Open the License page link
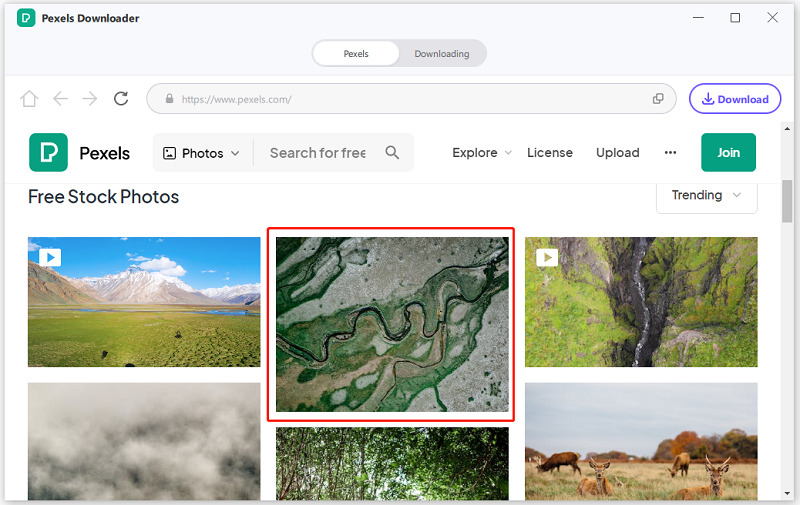The width and height of the screenshot is (800, 505). [x=549, y=153]
